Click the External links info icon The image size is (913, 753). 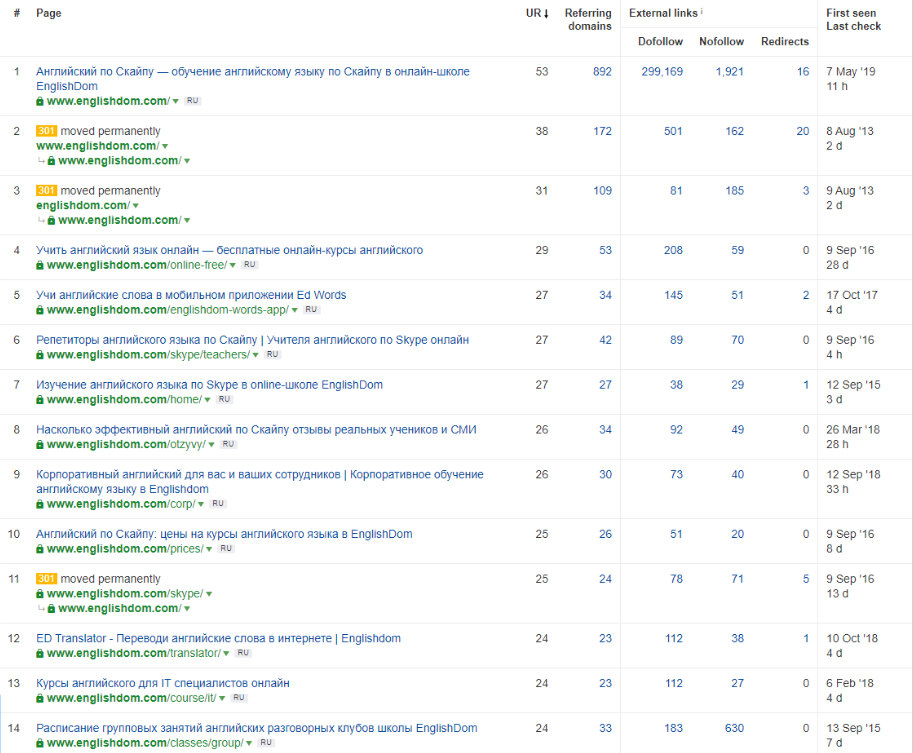[702, 12]
